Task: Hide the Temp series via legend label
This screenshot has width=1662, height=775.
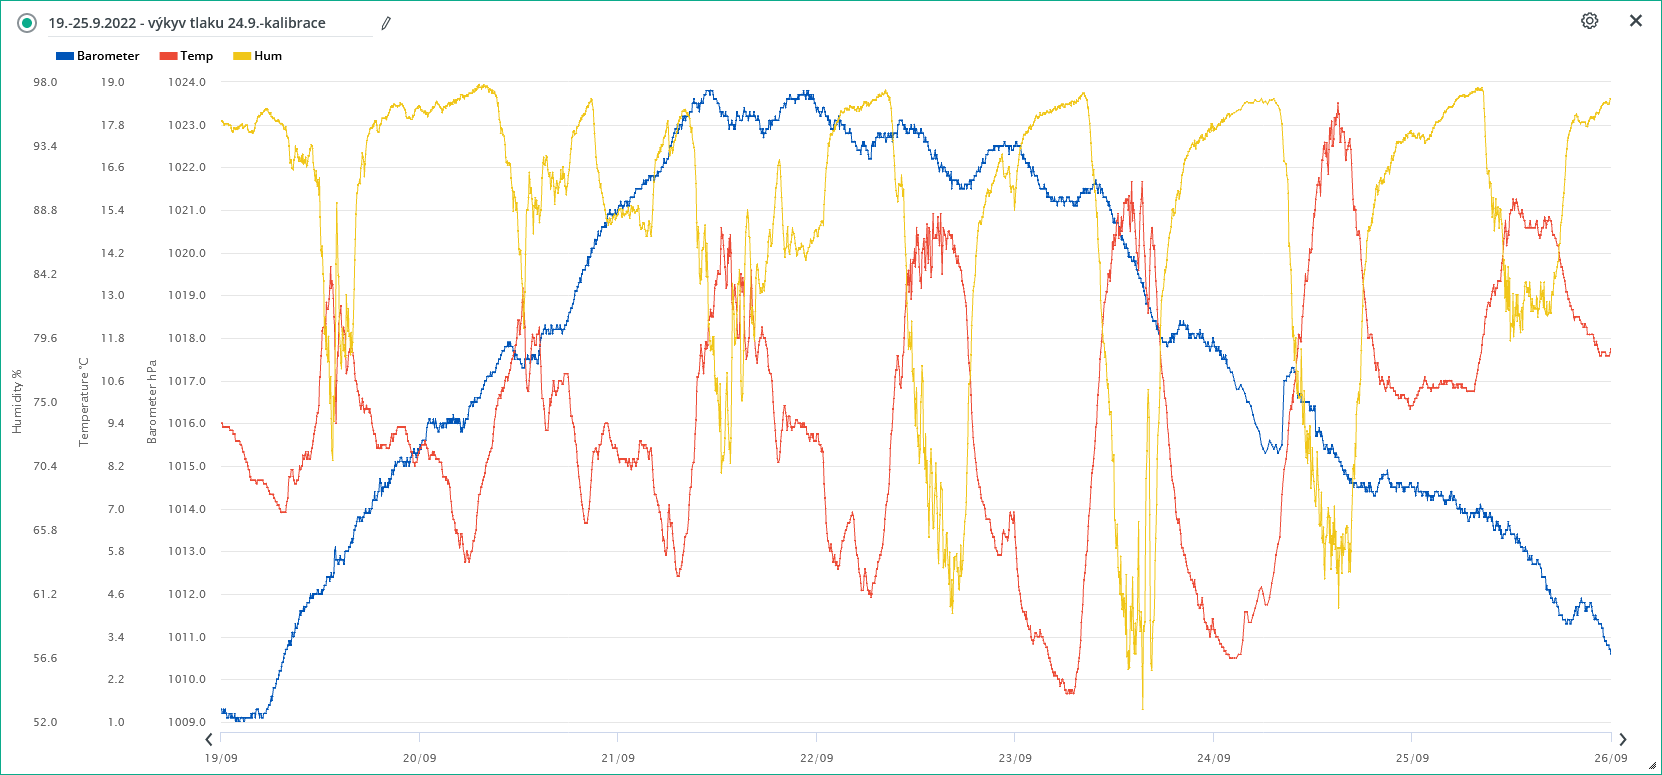Action: click(x=196, y=56)
